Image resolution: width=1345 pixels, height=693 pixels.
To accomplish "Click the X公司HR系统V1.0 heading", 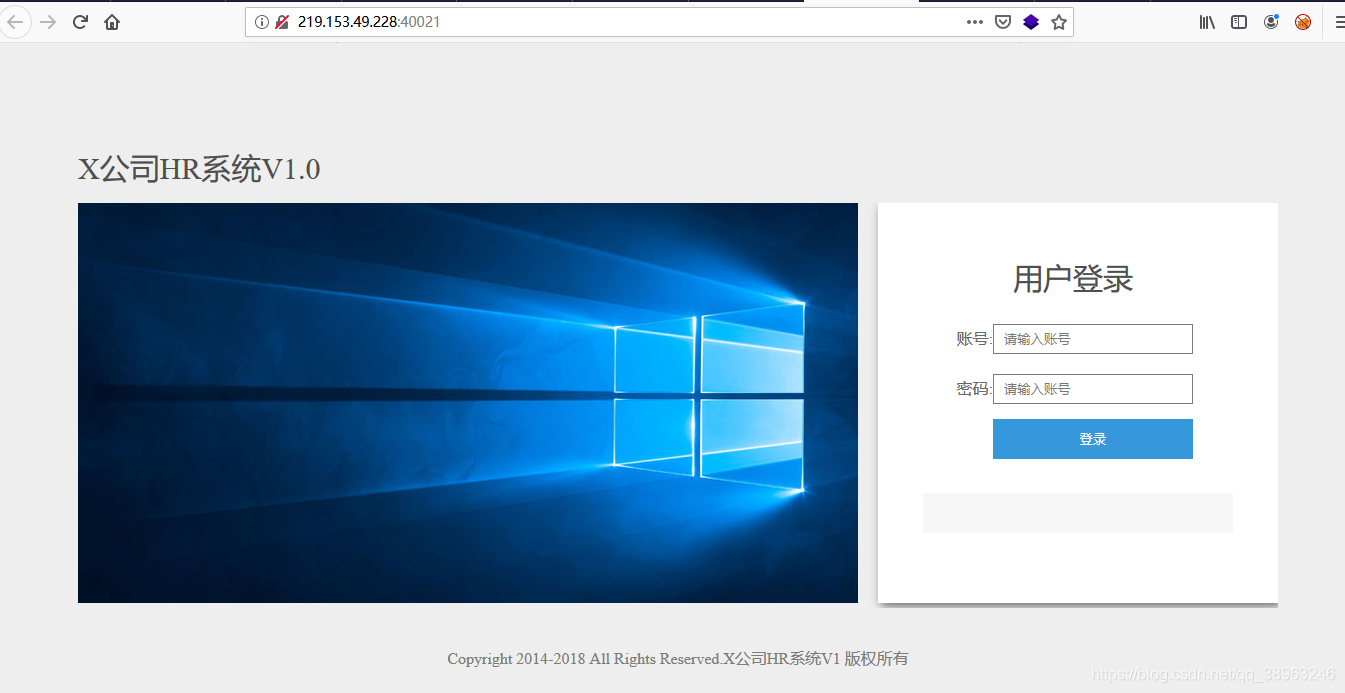I will click(x=199, y=170).
